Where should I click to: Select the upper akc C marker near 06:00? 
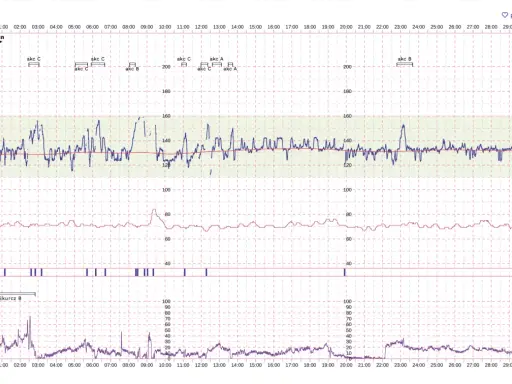tap(98, 61)
